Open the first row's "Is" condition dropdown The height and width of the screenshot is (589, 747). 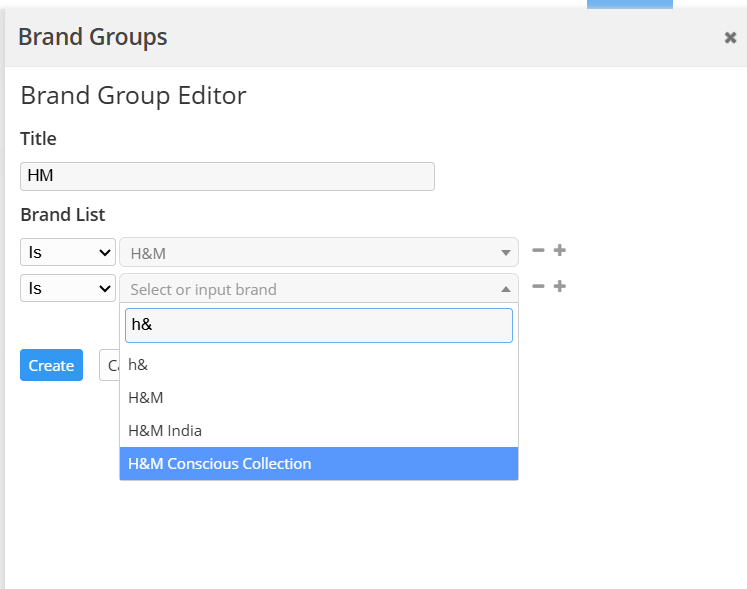(68, 252)
